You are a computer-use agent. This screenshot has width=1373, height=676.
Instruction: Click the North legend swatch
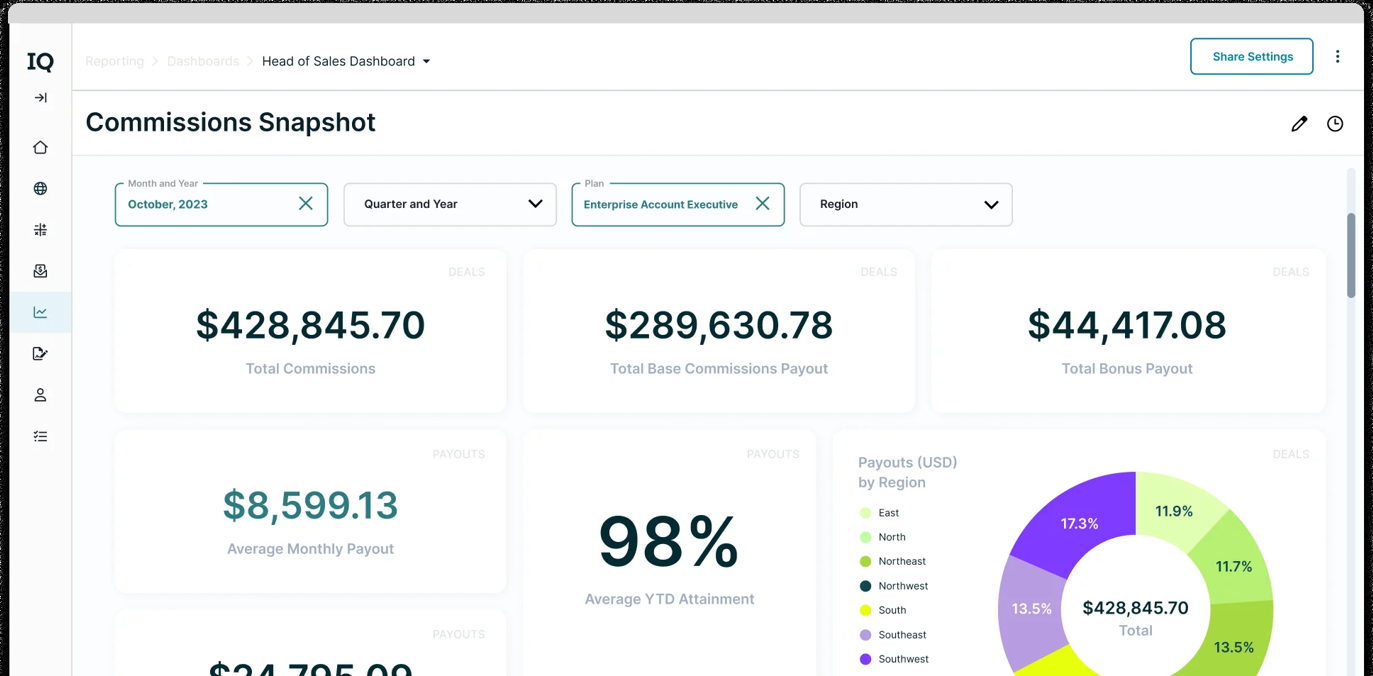(x=866, y=537)
